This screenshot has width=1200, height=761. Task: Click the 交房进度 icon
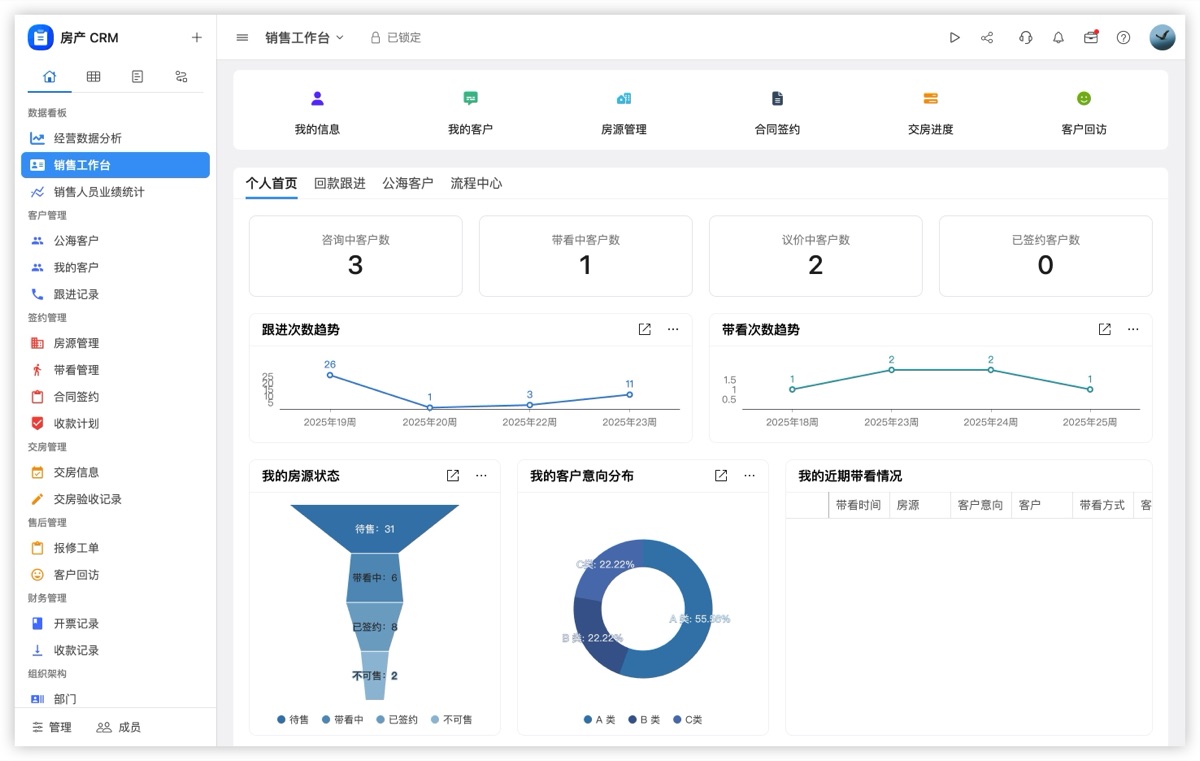(930, 98)
